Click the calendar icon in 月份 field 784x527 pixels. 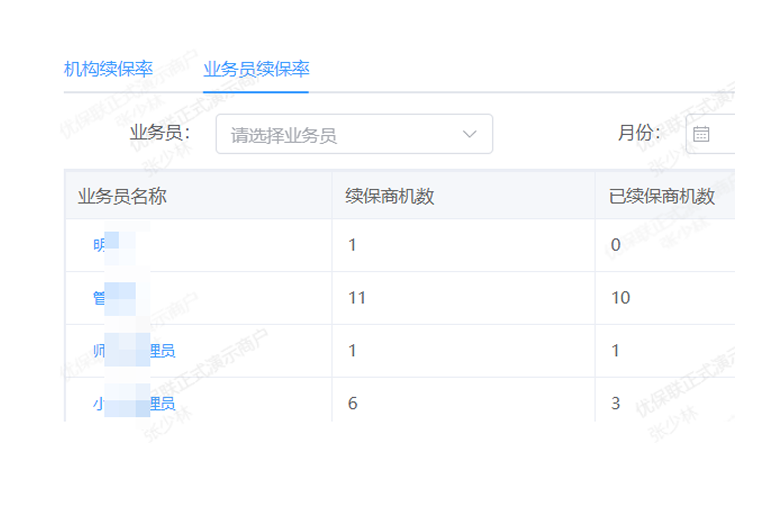(701, 134)
